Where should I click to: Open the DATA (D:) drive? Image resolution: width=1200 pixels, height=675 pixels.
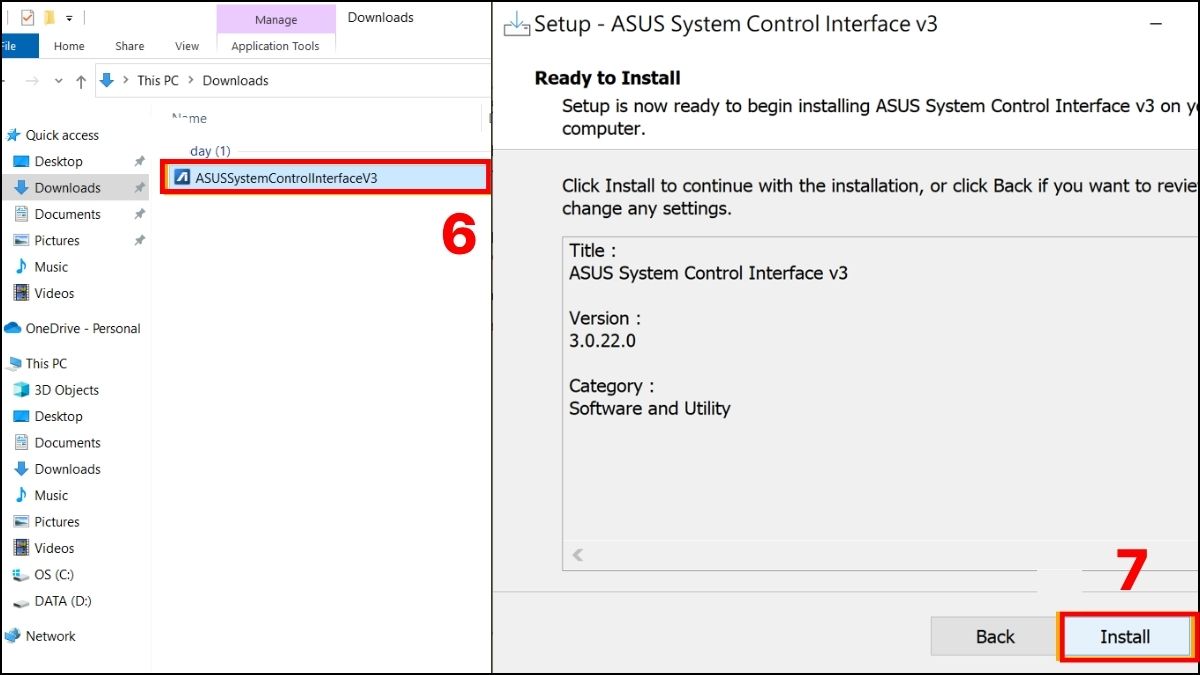64,601
